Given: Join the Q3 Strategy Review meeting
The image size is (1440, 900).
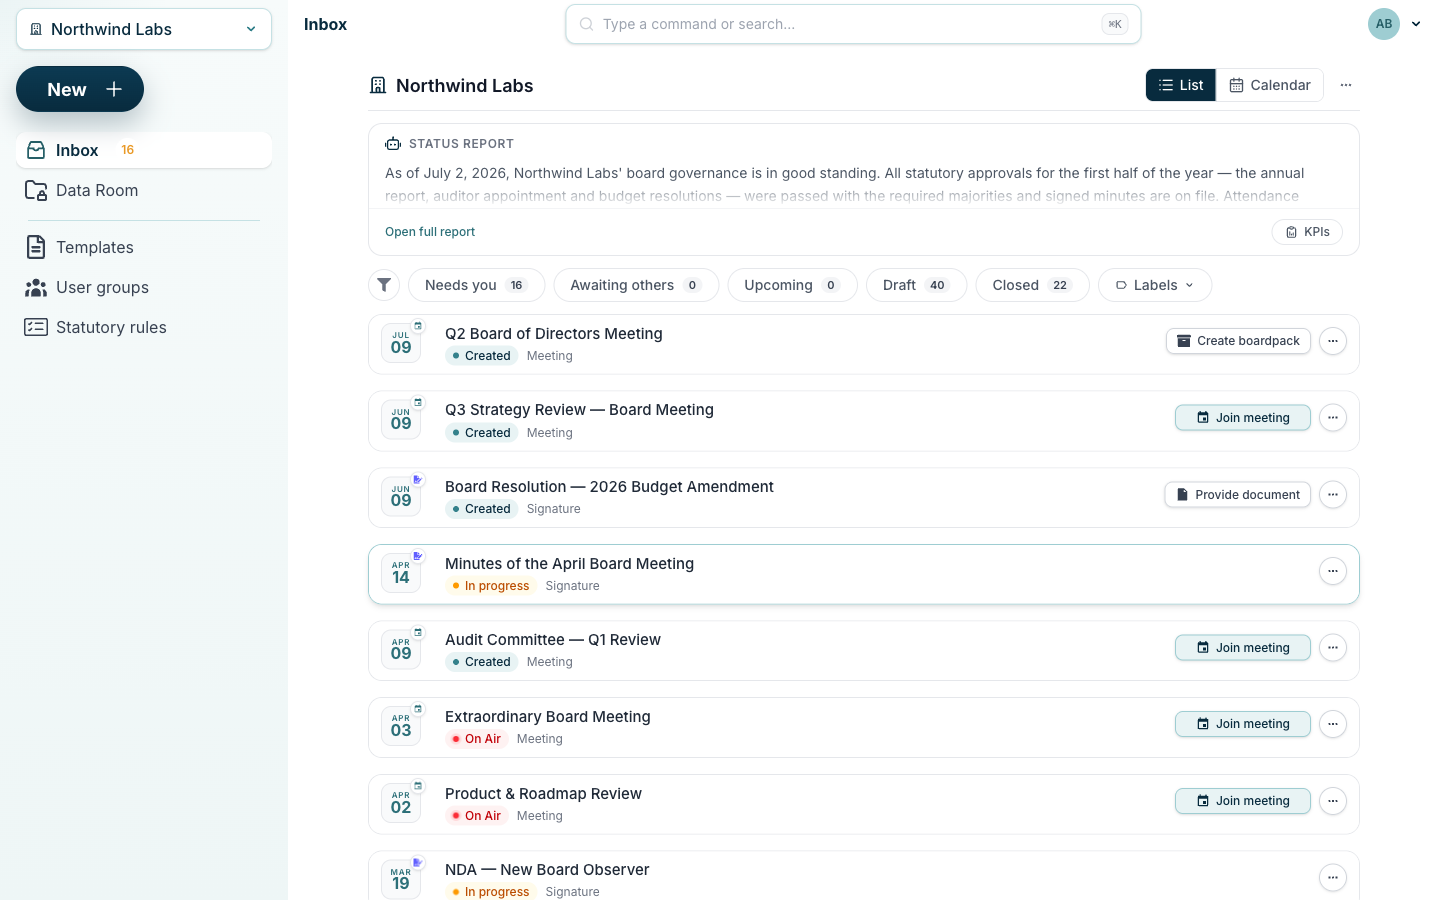Looking at the screenshot, I should pyautogui.click(x=1243, y=418).
